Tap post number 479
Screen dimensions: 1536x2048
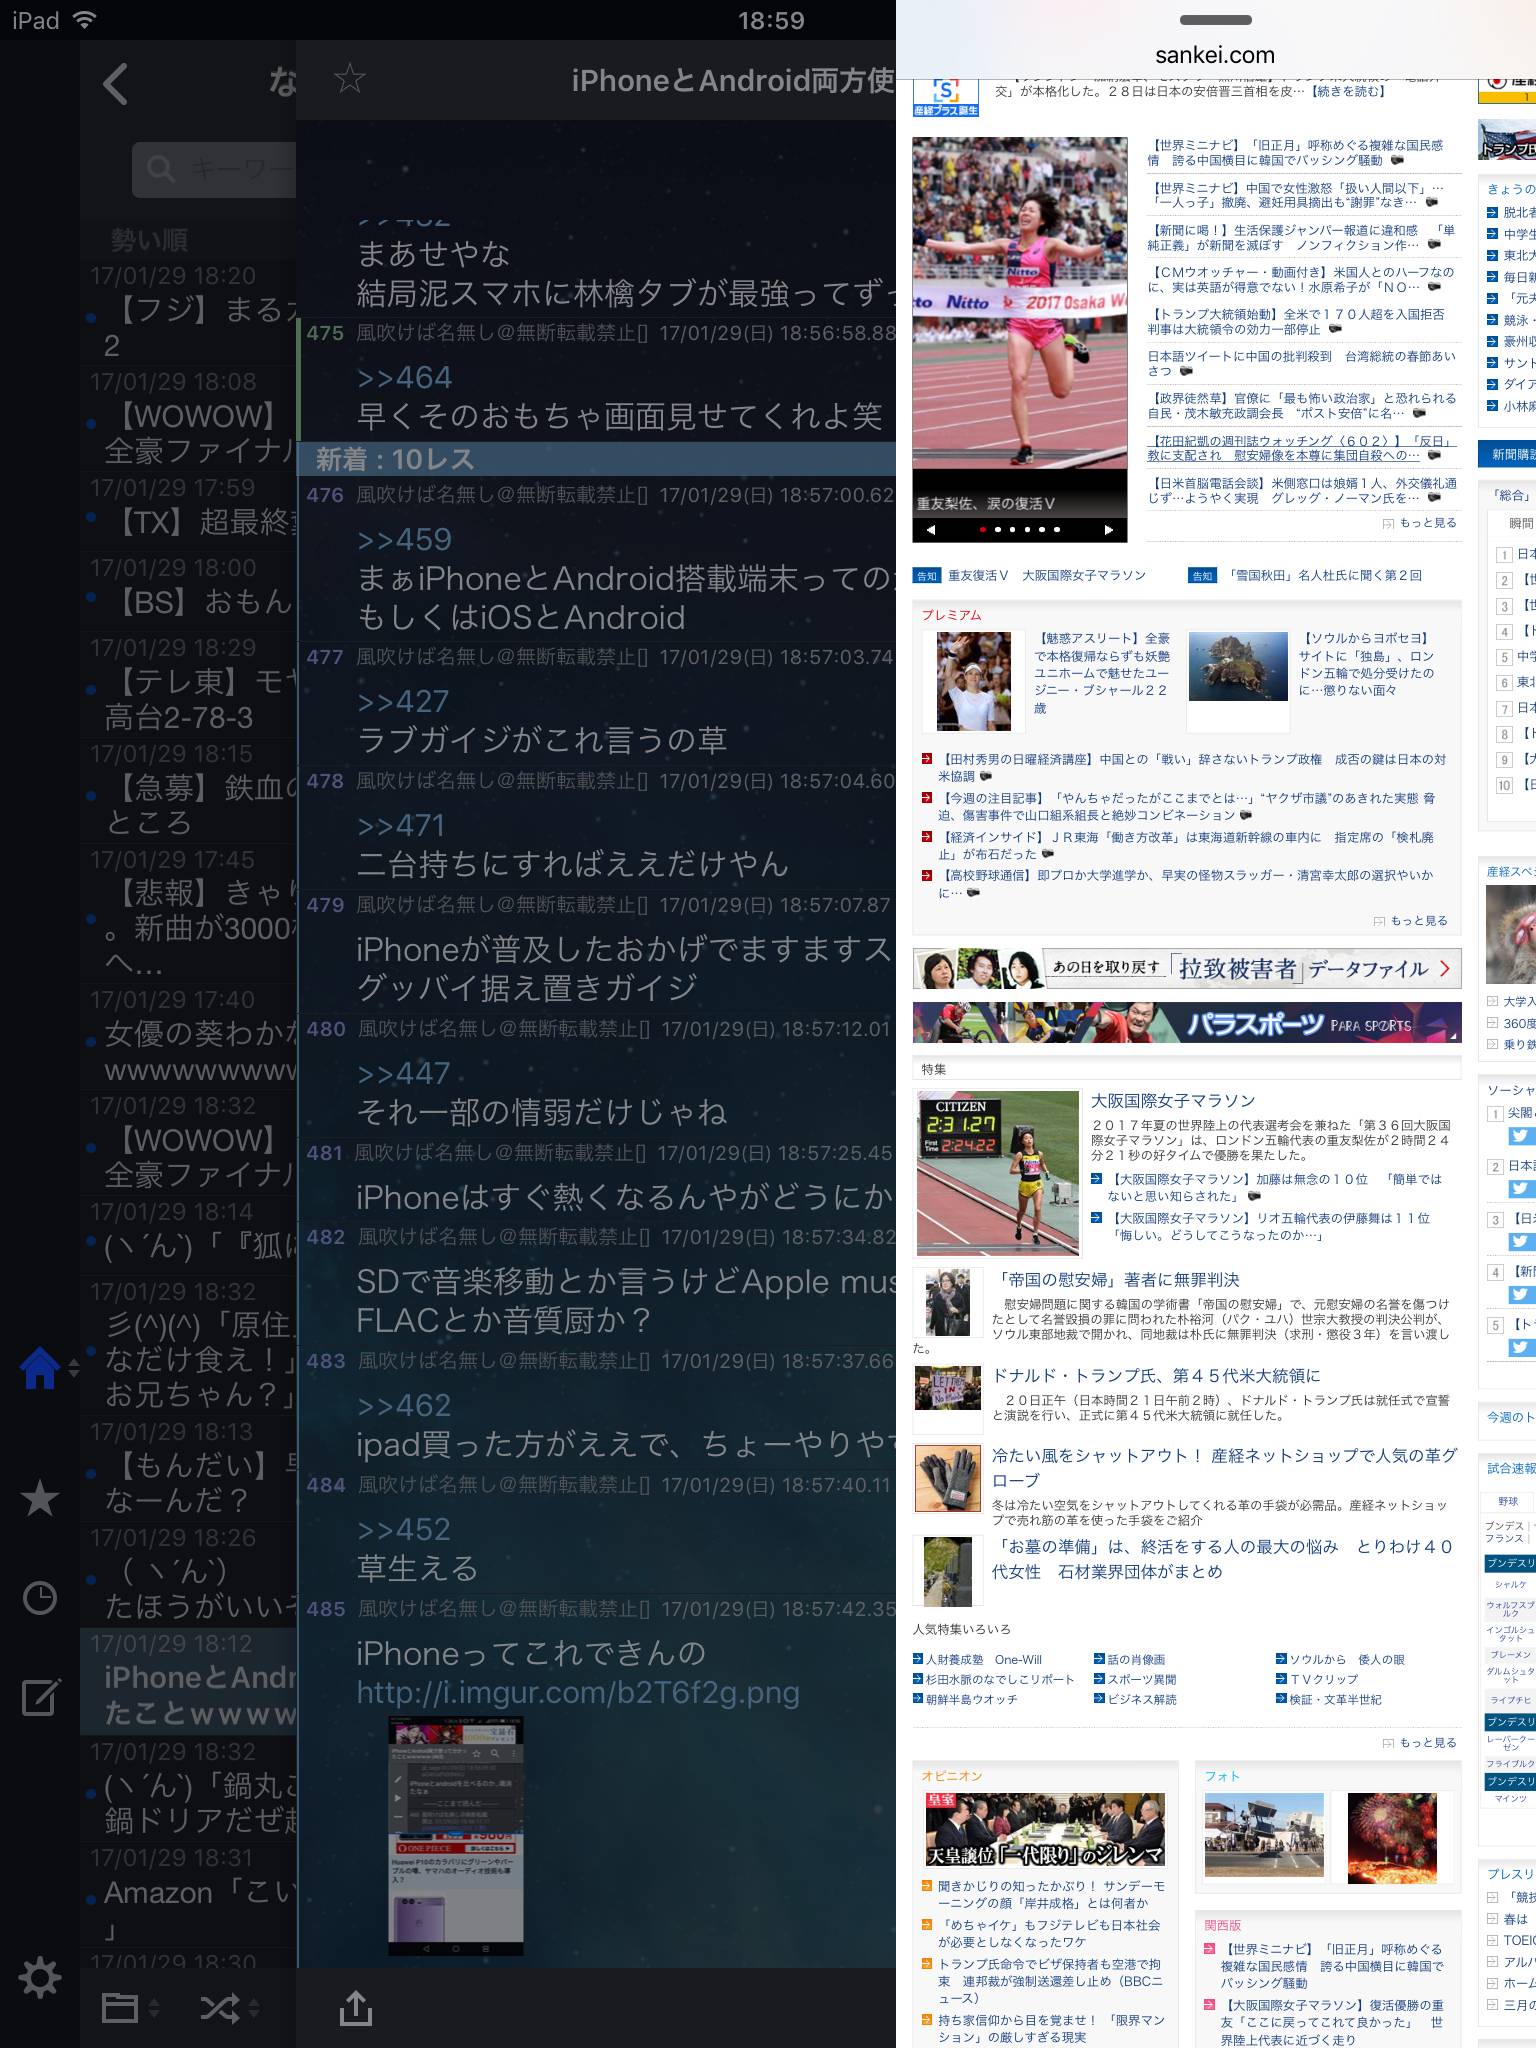[325, 905]
